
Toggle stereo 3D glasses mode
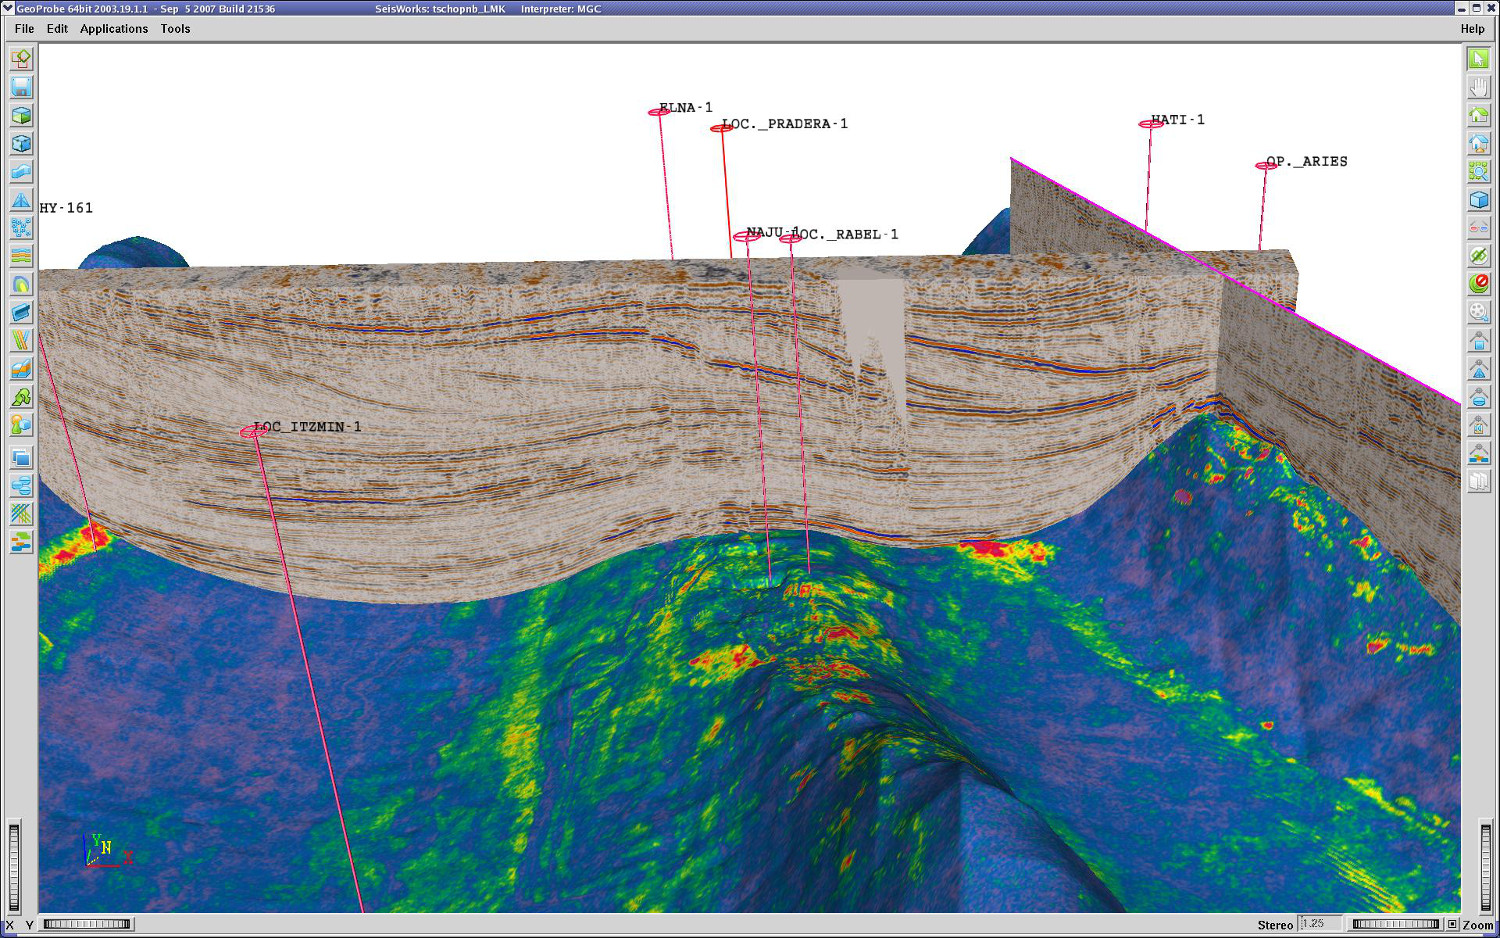pyautogui.click(x=1478, y=228)
